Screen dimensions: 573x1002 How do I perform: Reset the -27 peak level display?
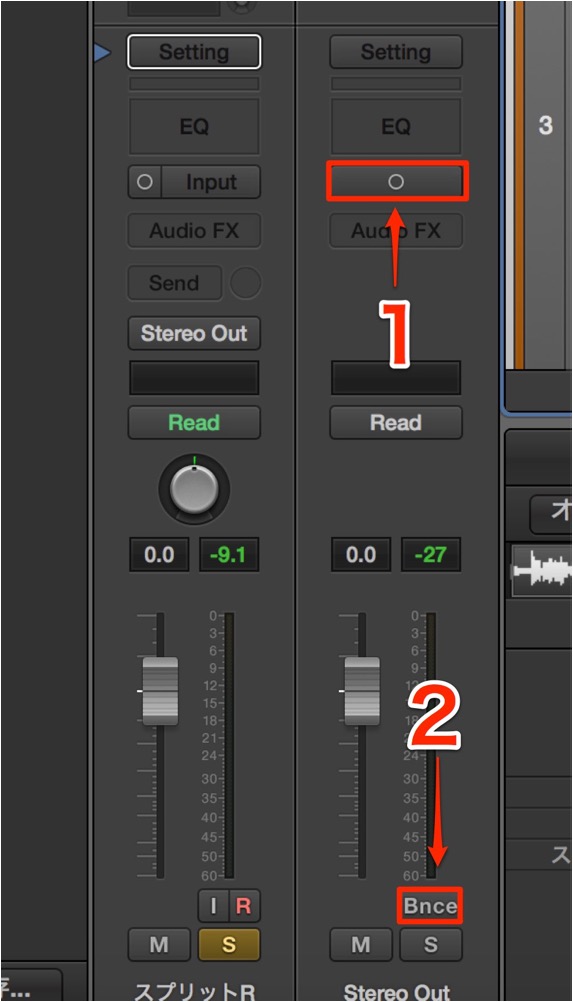coord(431,554)
